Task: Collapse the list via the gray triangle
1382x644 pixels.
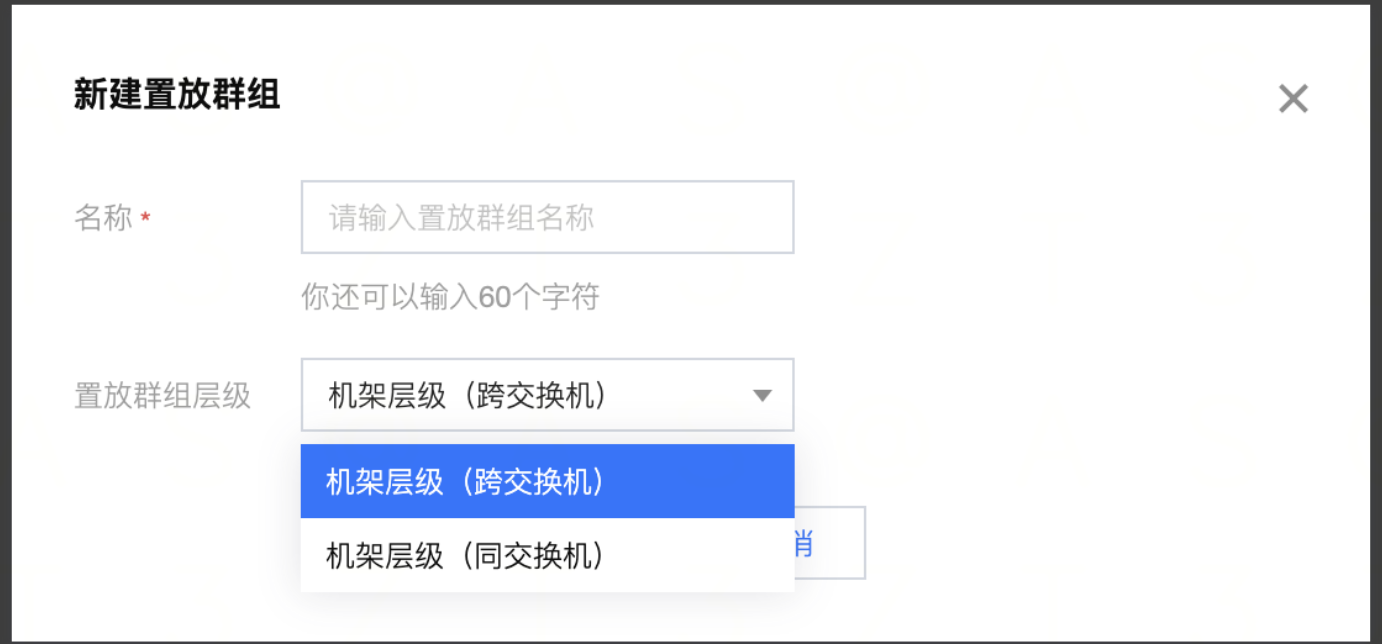Action: pos(762,396)
